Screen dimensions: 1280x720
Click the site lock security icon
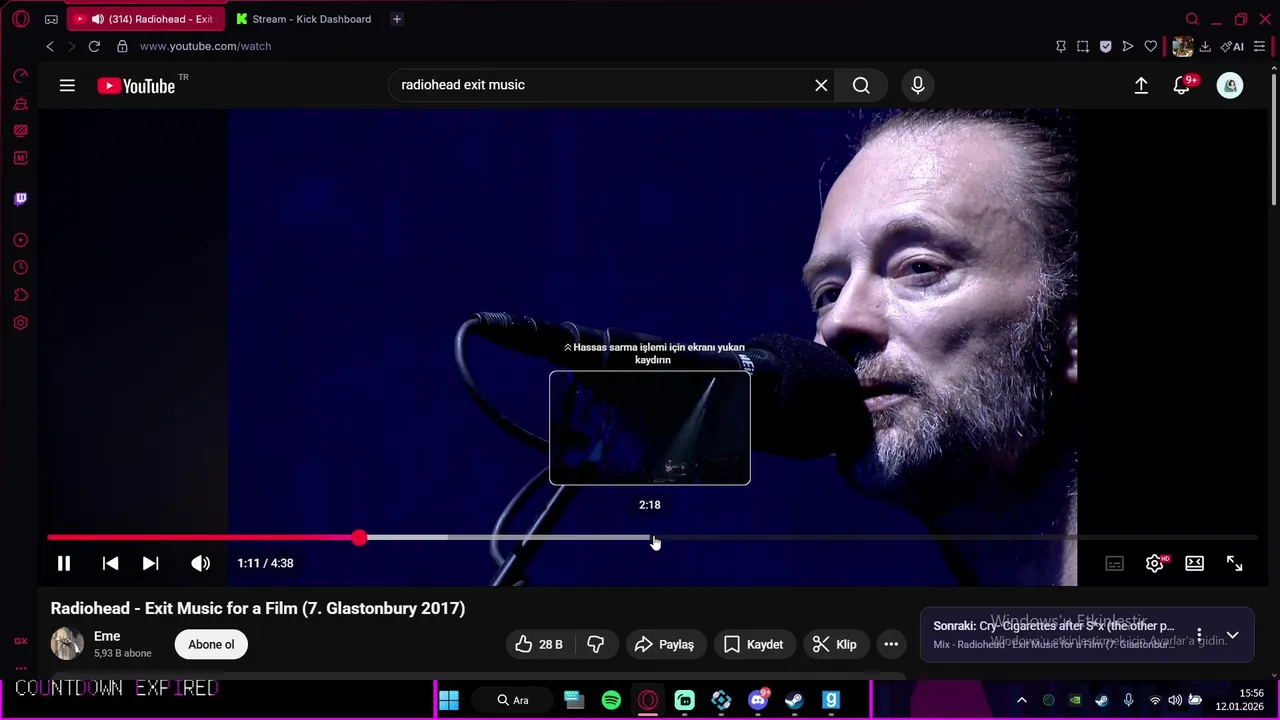[122, 46]
